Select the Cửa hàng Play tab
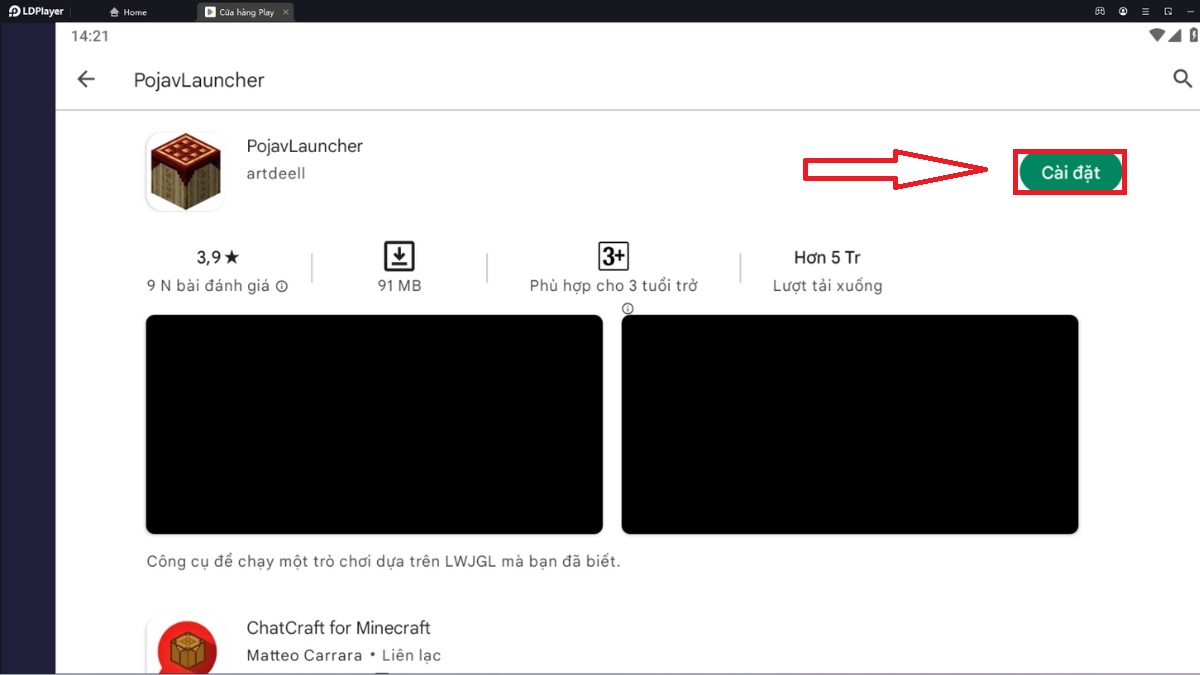Image resolution: width=1200 pixels, height=675 pixels. pos(243,12)
